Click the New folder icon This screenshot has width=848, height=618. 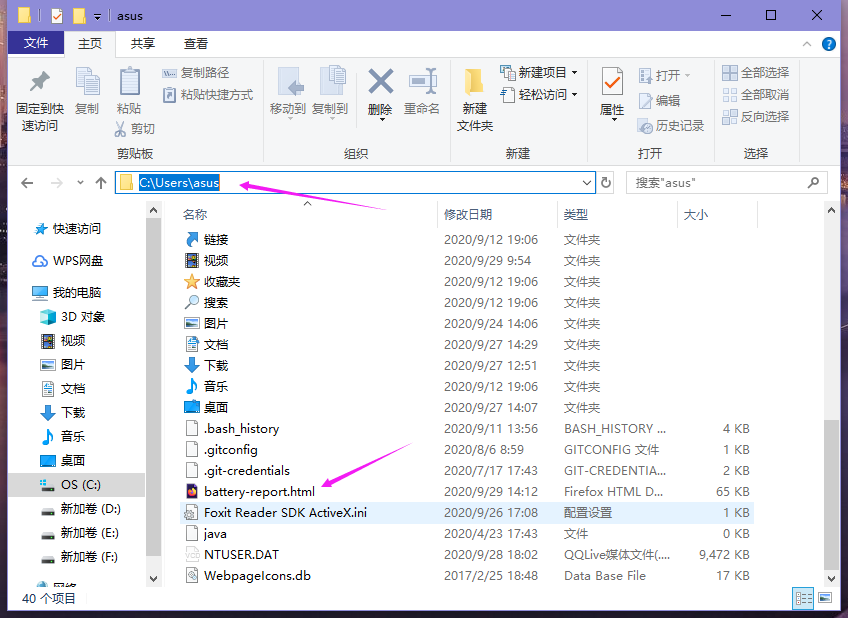tap(474, 82)
